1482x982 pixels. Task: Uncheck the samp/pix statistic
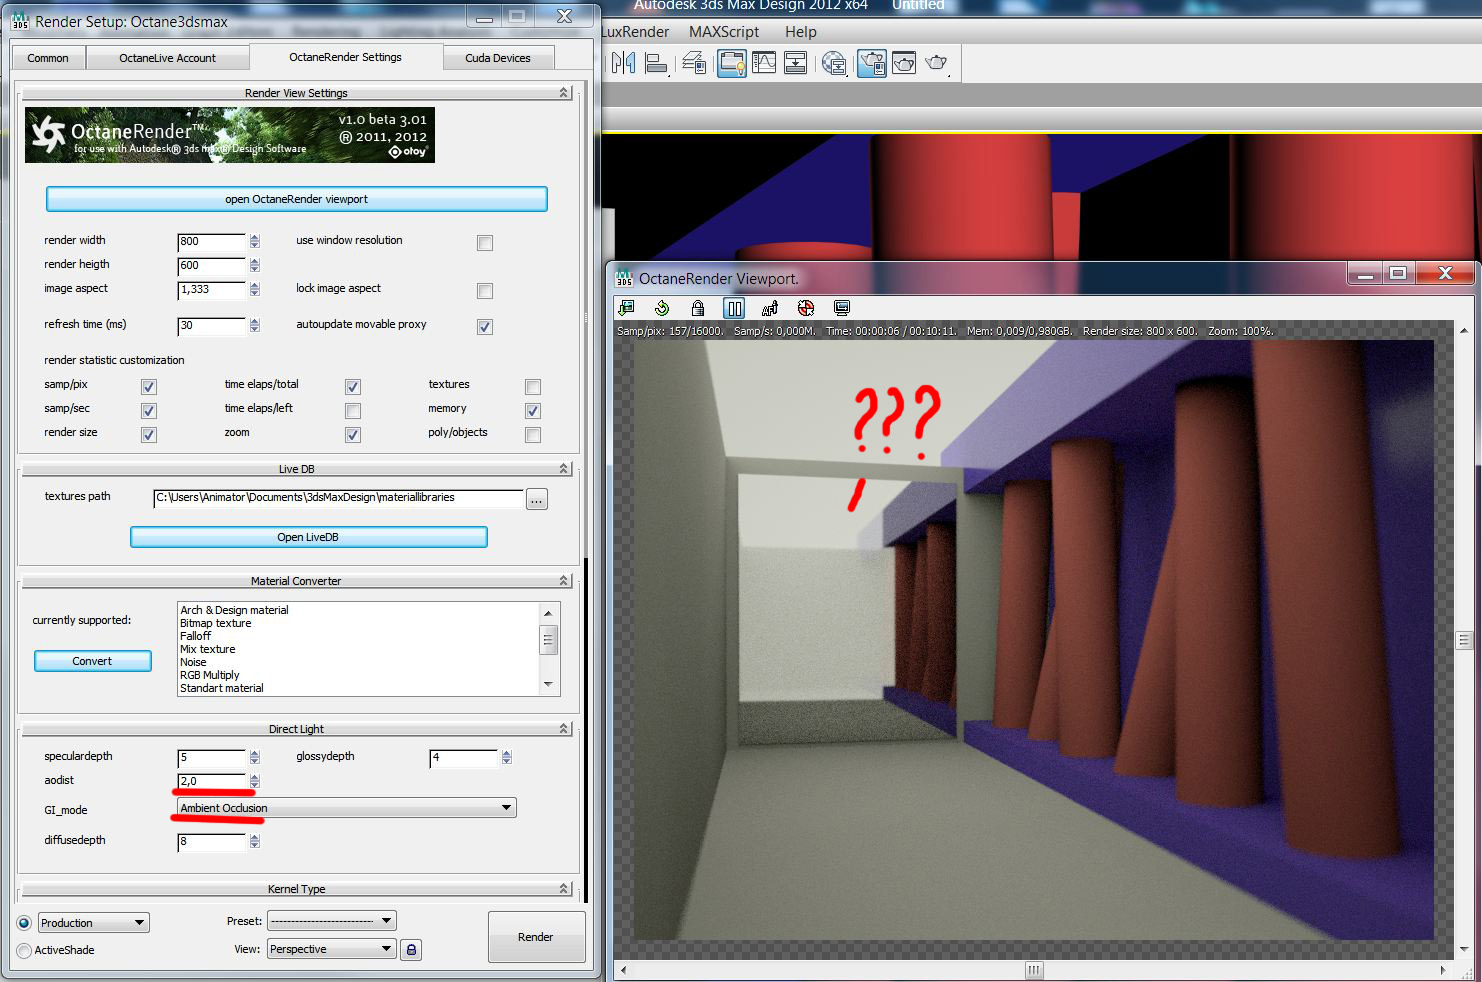pos(149,387)
